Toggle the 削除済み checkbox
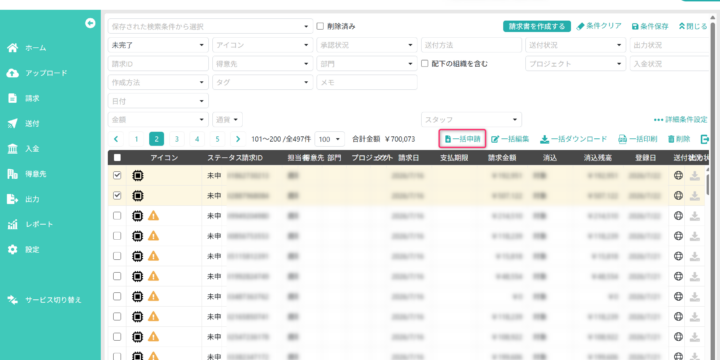 pyautogui.click(x=321, y=26)
